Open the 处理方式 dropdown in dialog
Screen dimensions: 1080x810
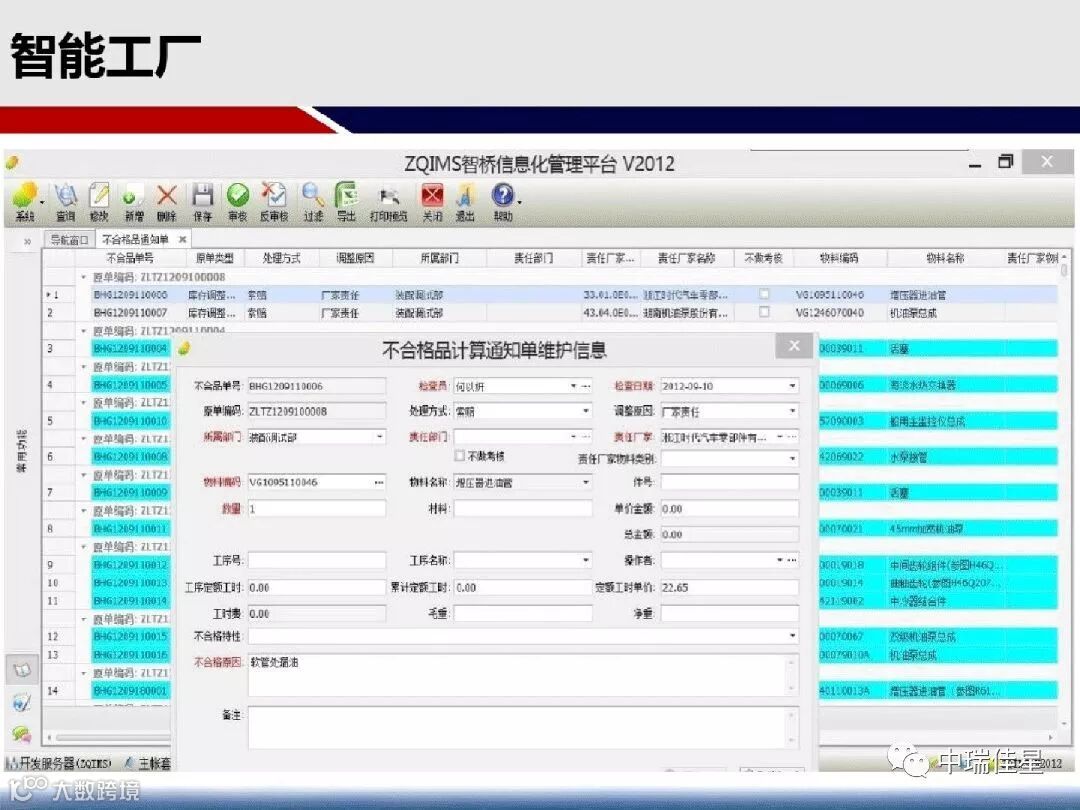pyautogui.click(x=585, y=411)
